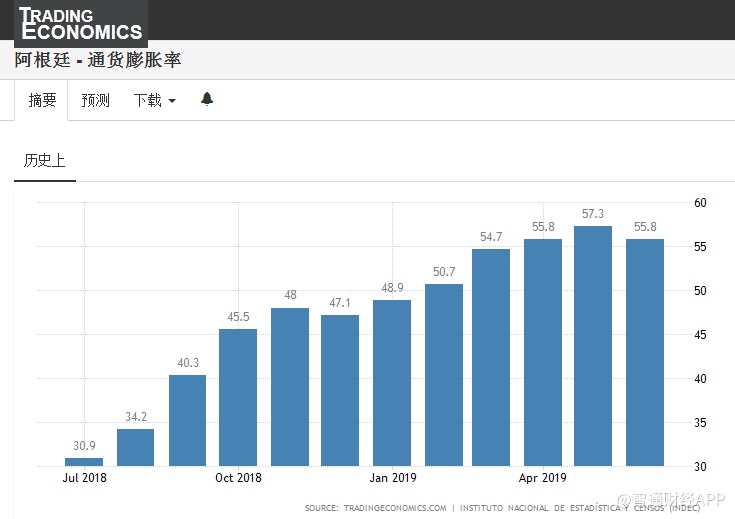The image size is (735, 519).
Task: Click the bar labeled 54.7
Action: pyautogui.click(x=493, y=357)
